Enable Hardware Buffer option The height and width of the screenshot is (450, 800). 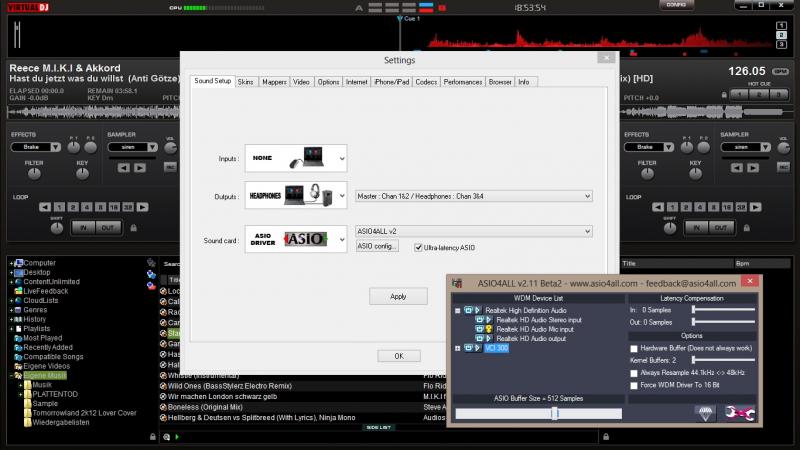pyautogui.click(x=633, y=347)
